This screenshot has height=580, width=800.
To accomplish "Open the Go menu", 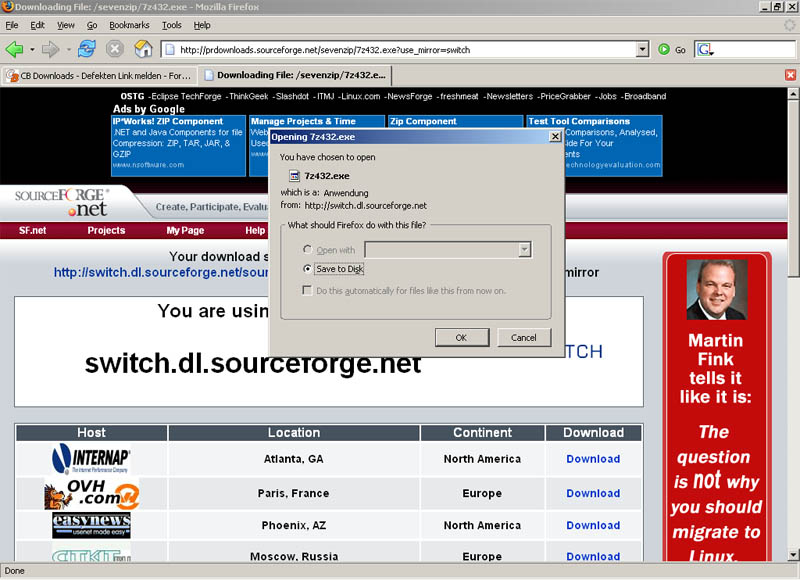I will click(x=92, y=25).
